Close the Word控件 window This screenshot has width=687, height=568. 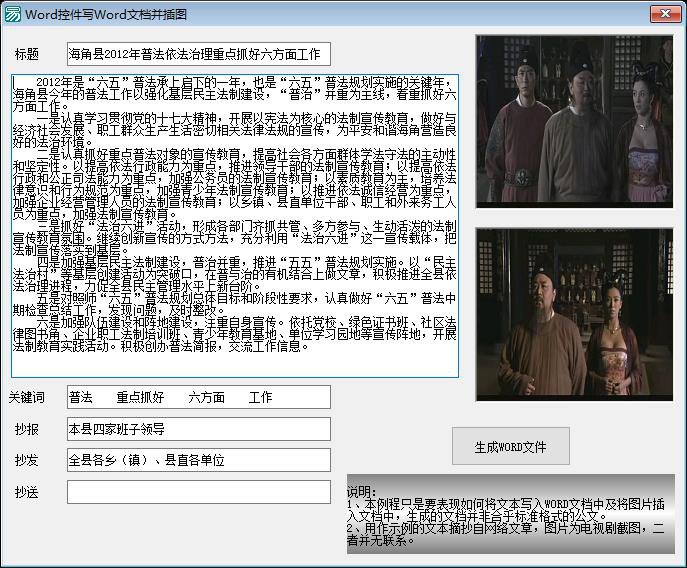[x=665, y=13]
